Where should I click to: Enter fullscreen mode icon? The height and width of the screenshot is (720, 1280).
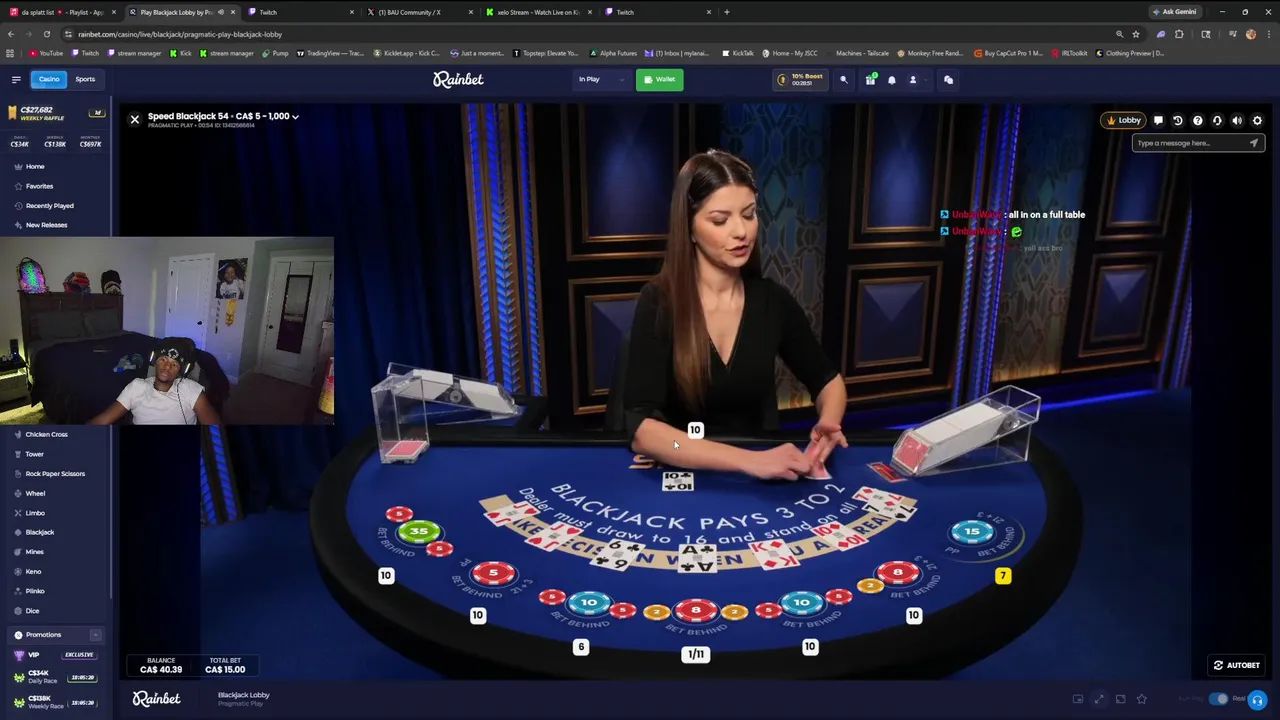click(1099, 699)
